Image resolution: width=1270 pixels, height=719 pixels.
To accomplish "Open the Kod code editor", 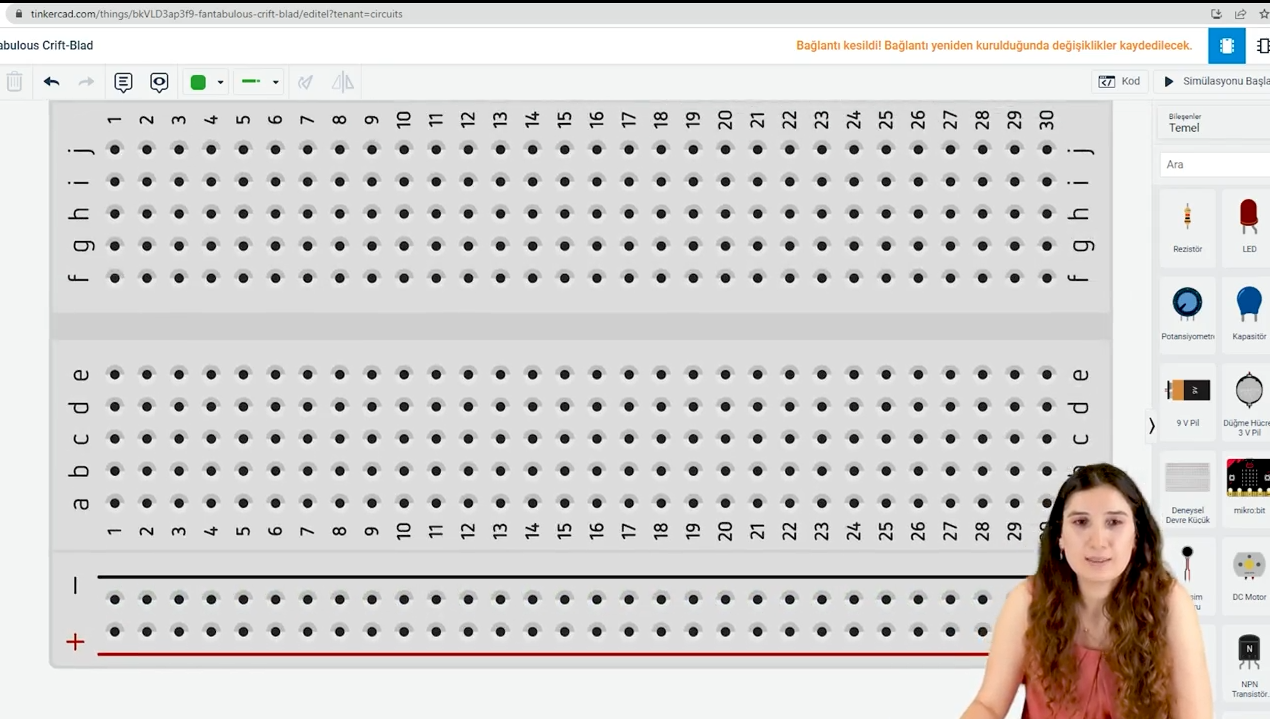I will coord(1119,81).
